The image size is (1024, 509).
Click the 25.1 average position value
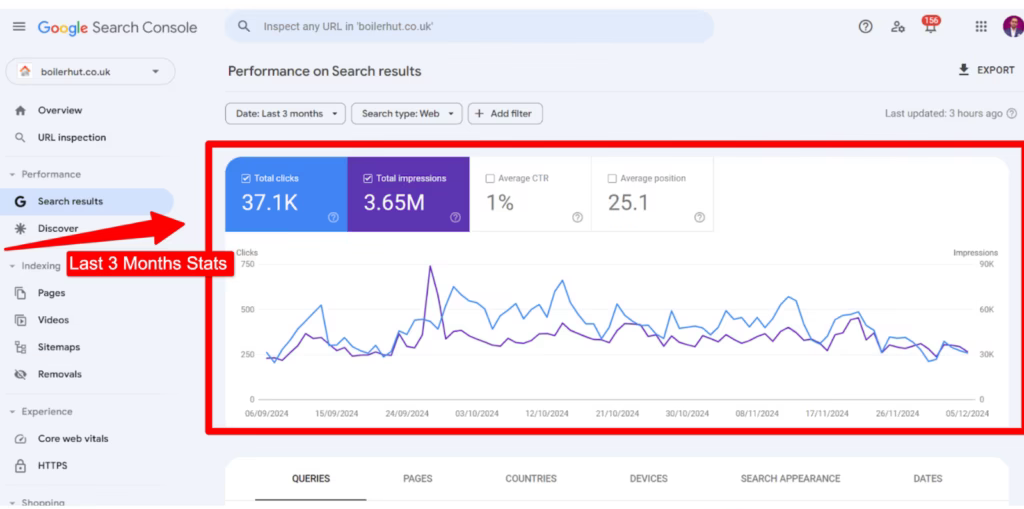pos(628,203)
